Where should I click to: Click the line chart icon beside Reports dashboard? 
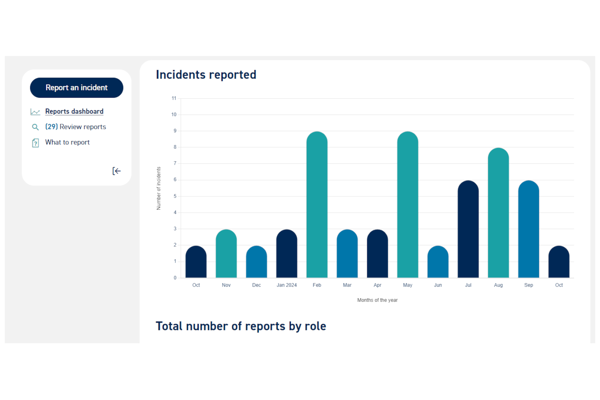pyautogui.click(x=36, y=112)
